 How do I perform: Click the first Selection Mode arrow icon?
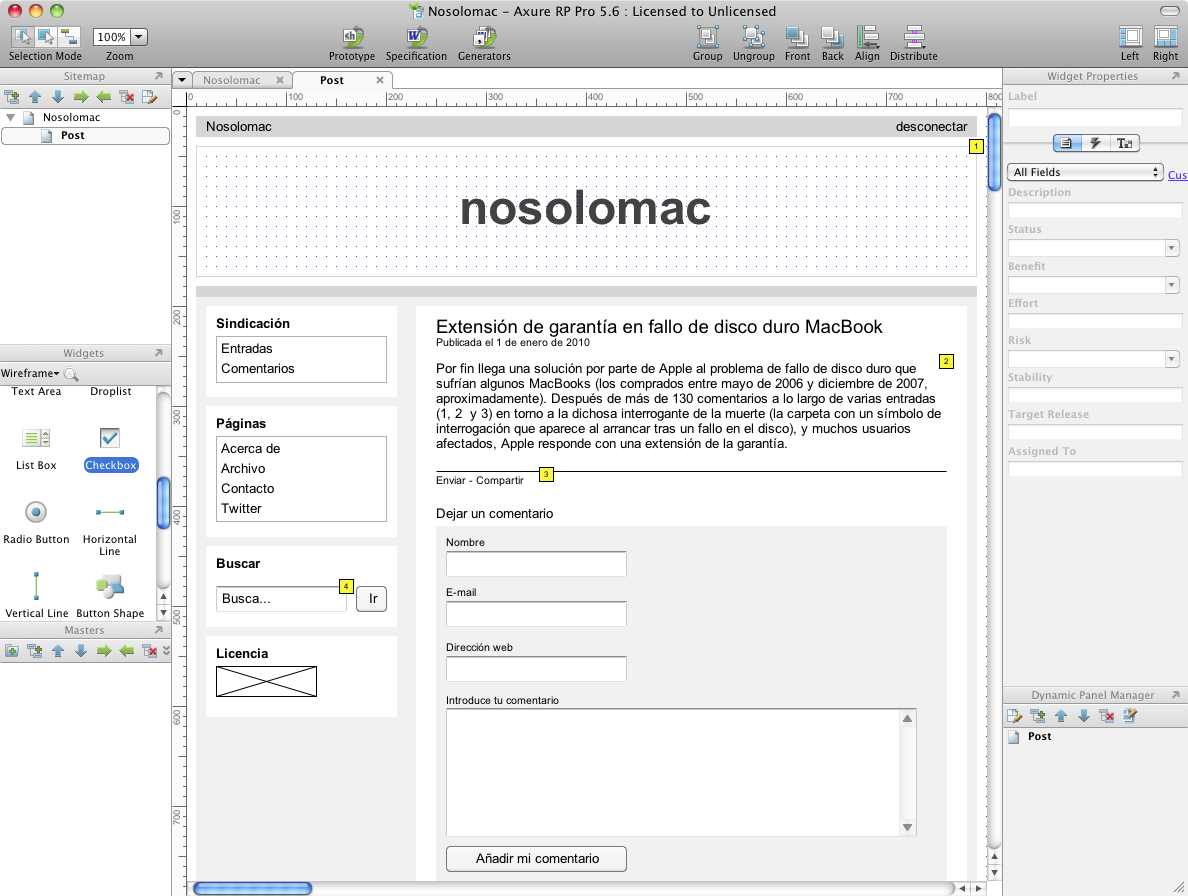[x=22, y=36]
